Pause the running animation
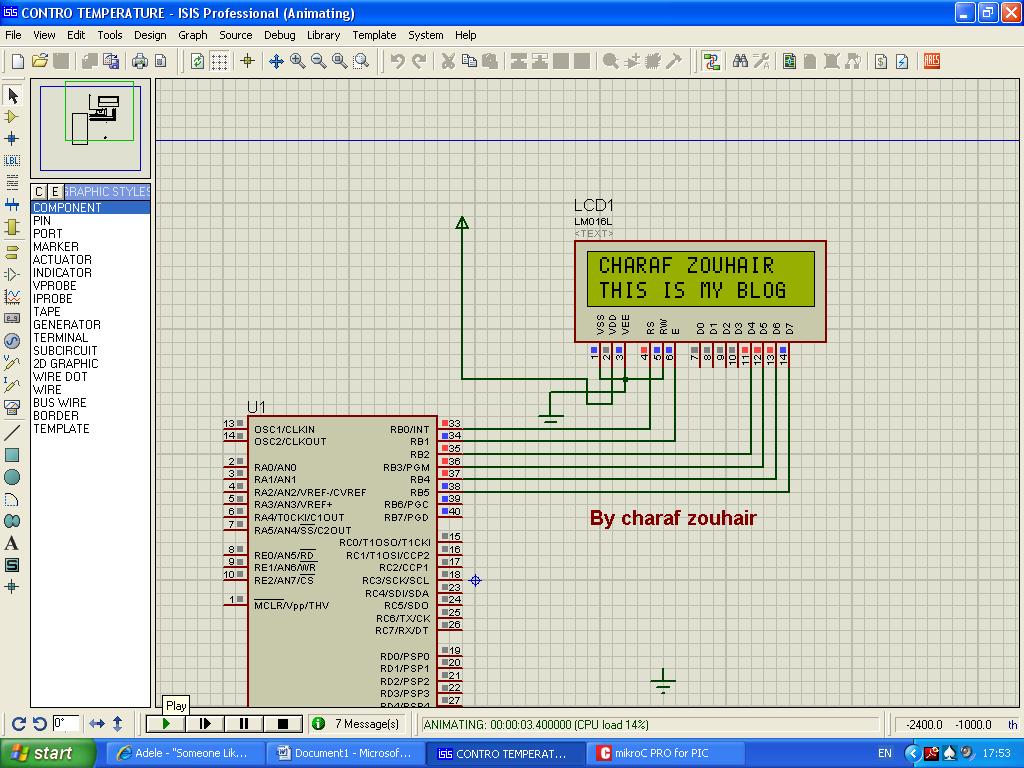 244,722
